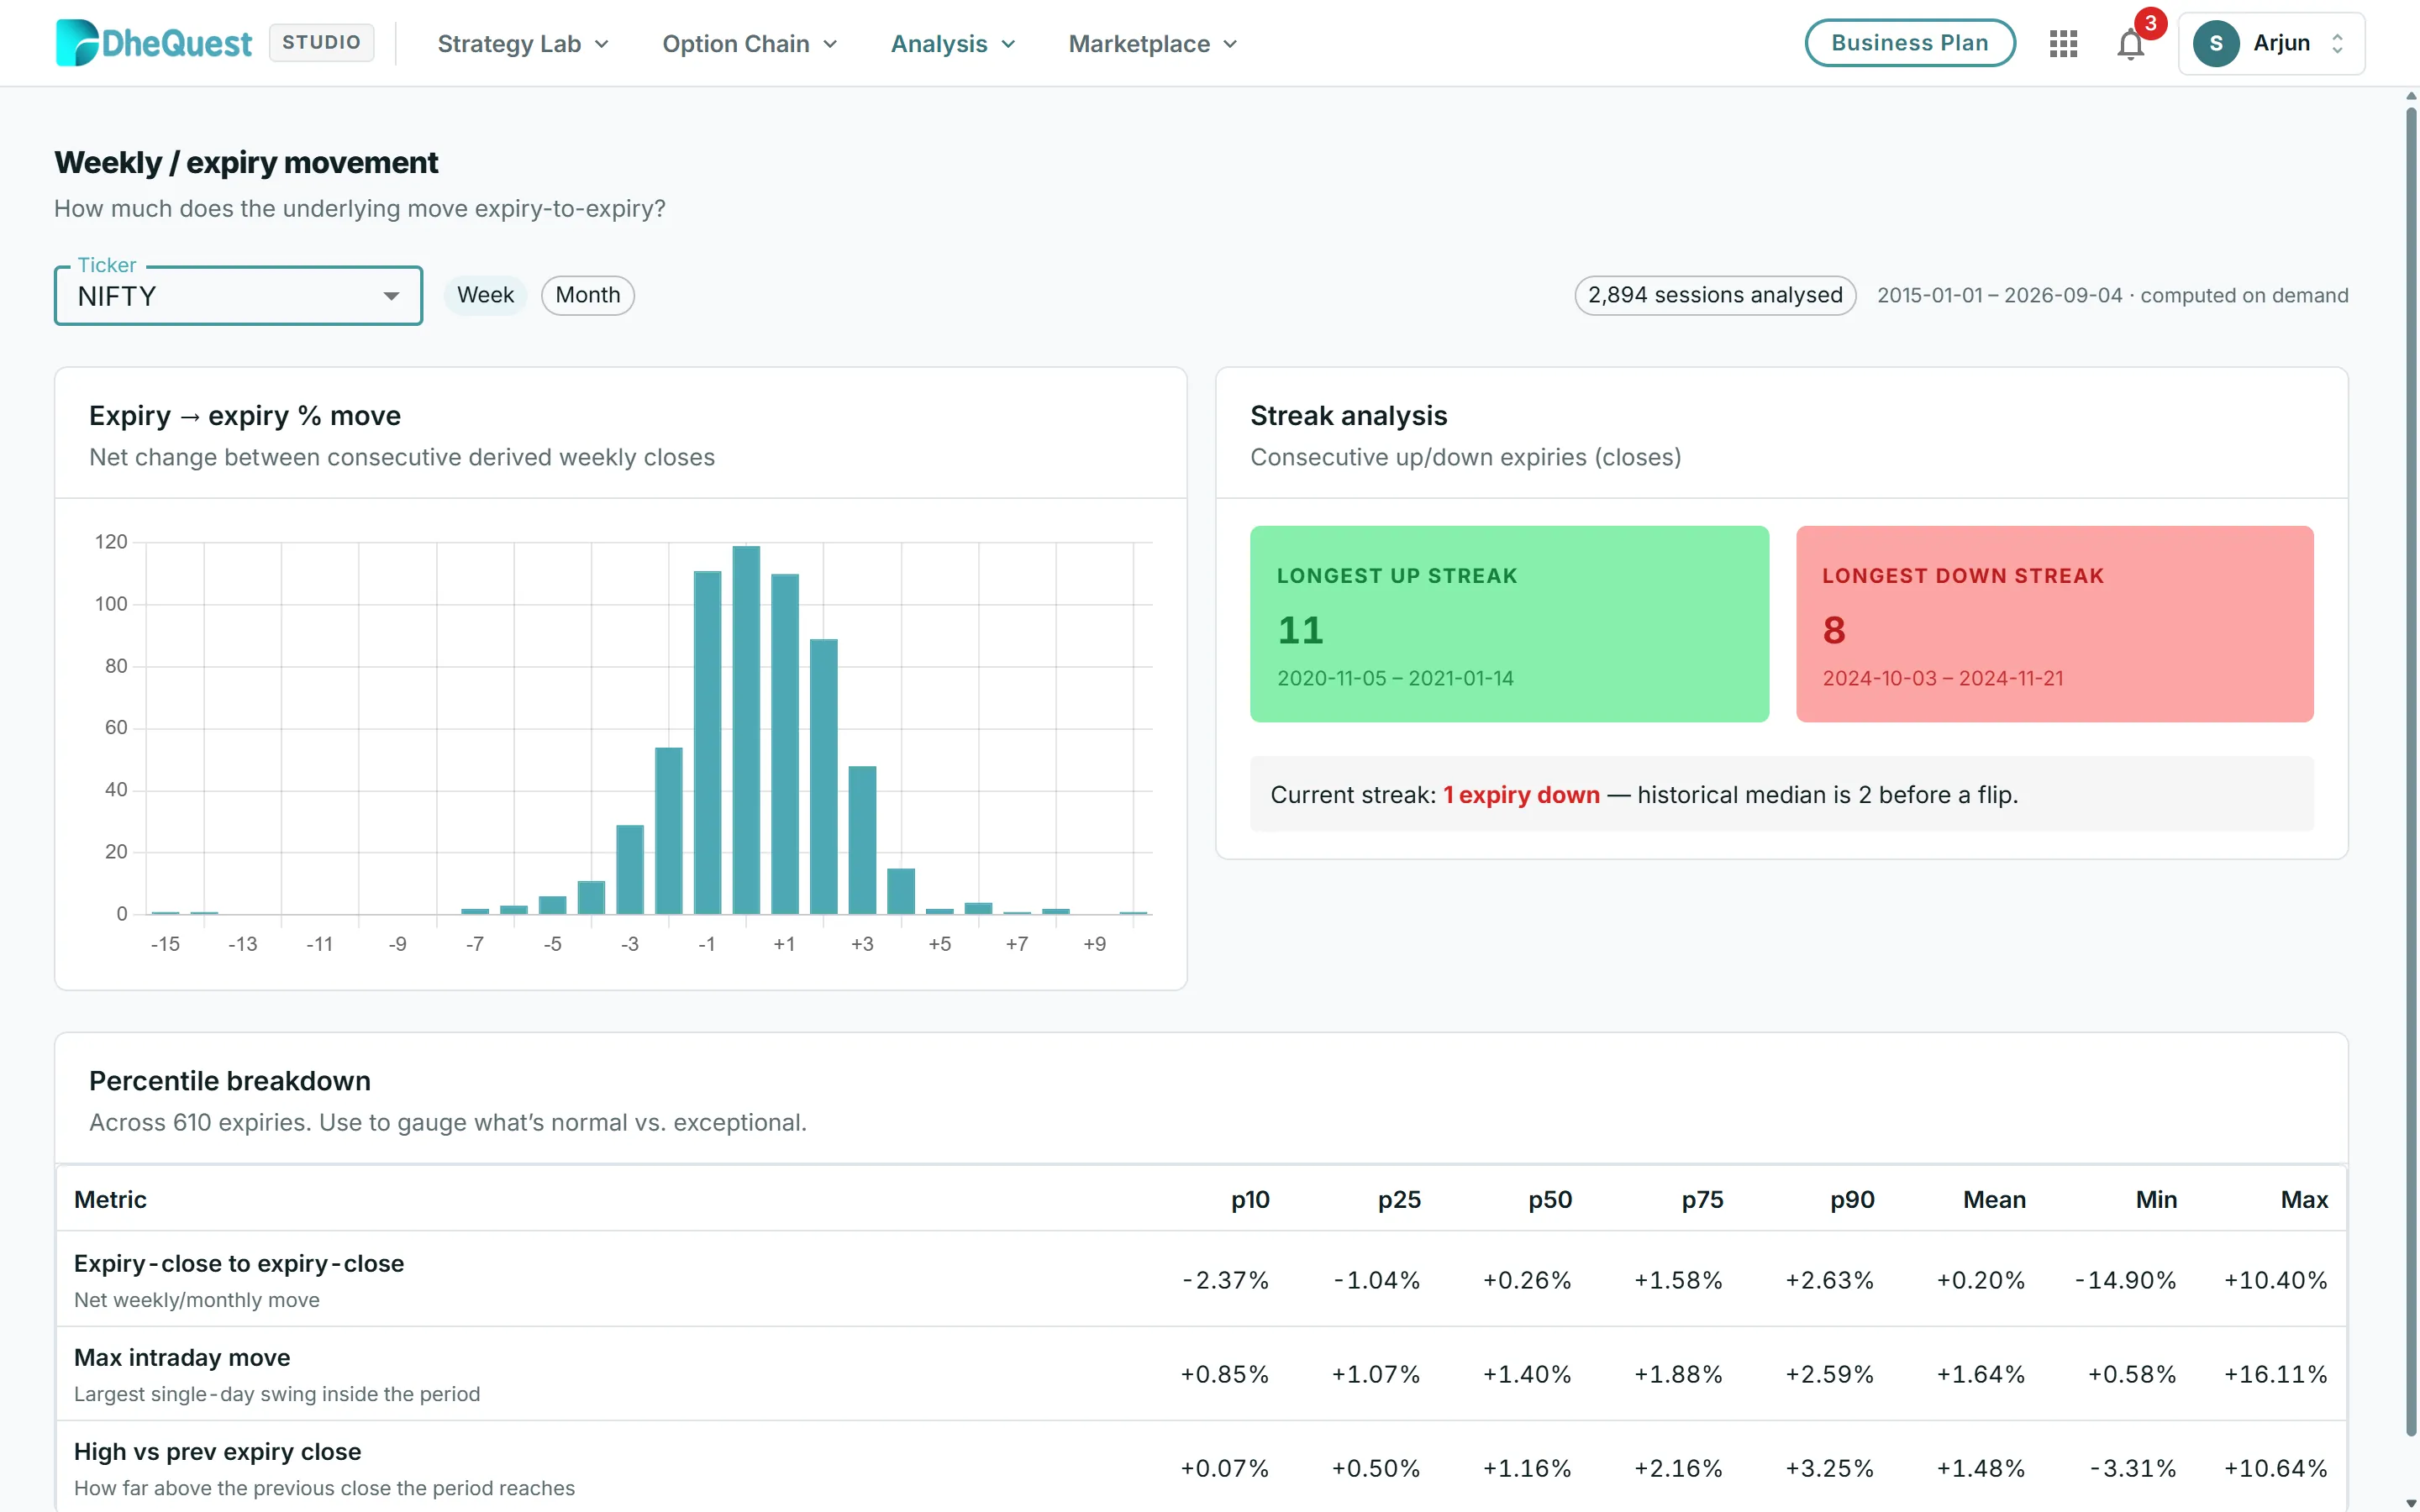Screen dimensions: 2420x1512
Task: Click the +16.11% Max intraday value
Action: point(2275,1374)
